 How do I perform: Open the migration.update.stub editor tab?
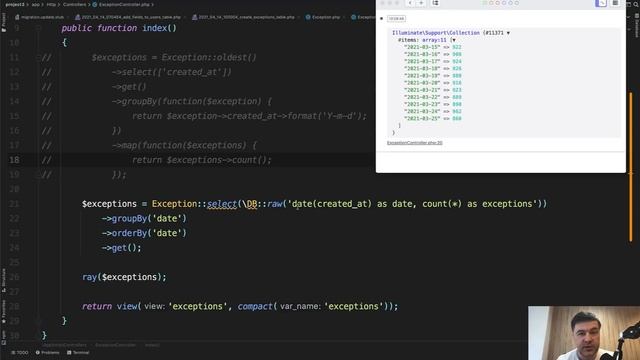[x=40, y=17]
